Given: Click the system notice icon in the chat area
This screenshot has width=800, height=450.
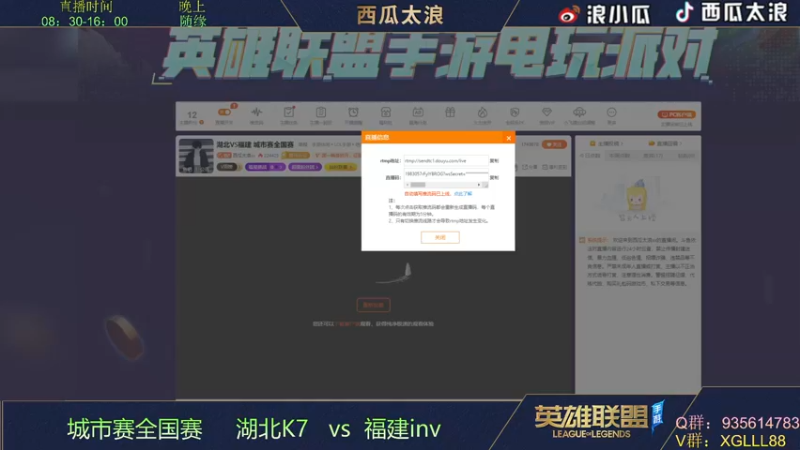Looking at the screenshot, I should (582, 240).
